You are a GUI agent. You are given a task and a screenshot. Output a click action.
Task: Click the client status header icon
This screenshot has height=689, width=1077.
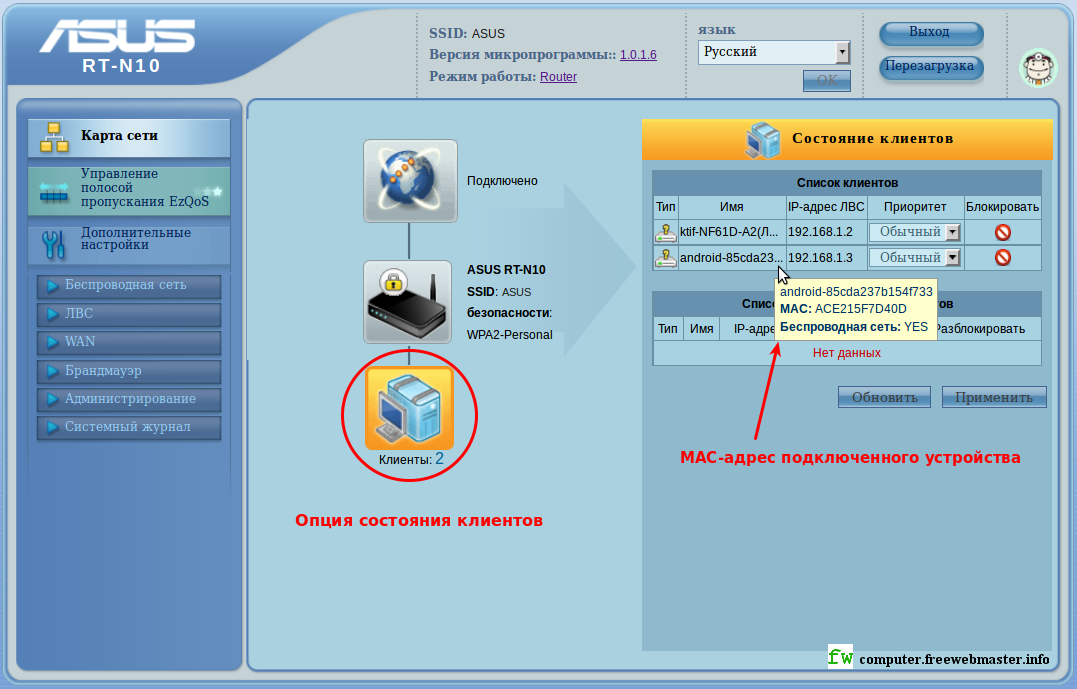[x=763, y=139]
